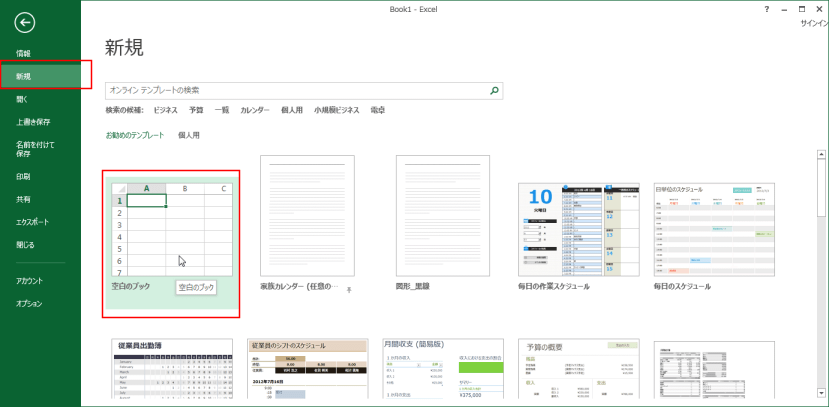
Task: Pick the 毎日のスケジュール template thumbnail
Action: pos(714,230)
